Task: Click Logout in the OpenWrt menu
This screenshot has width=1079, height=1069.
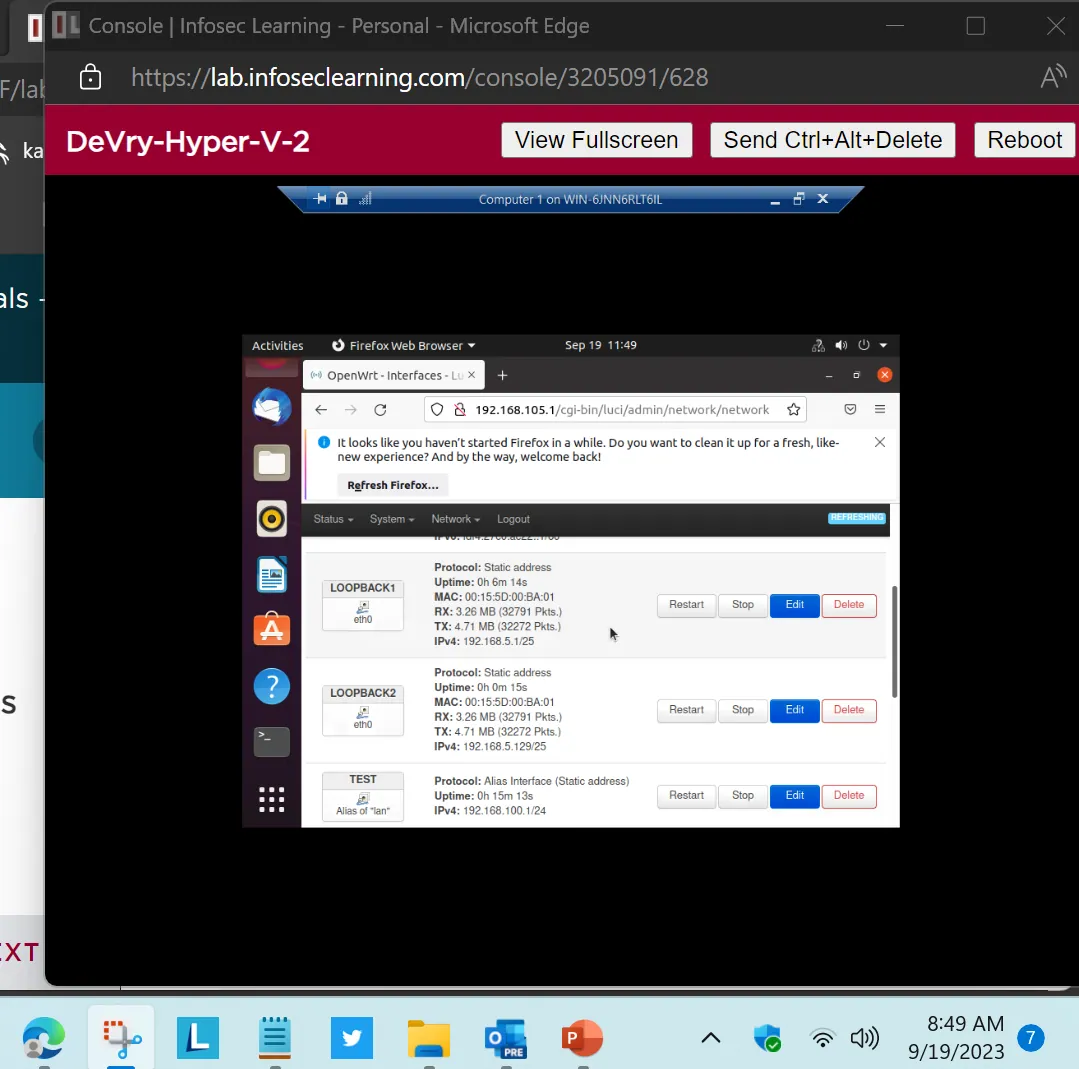Action: click(513, 519)
